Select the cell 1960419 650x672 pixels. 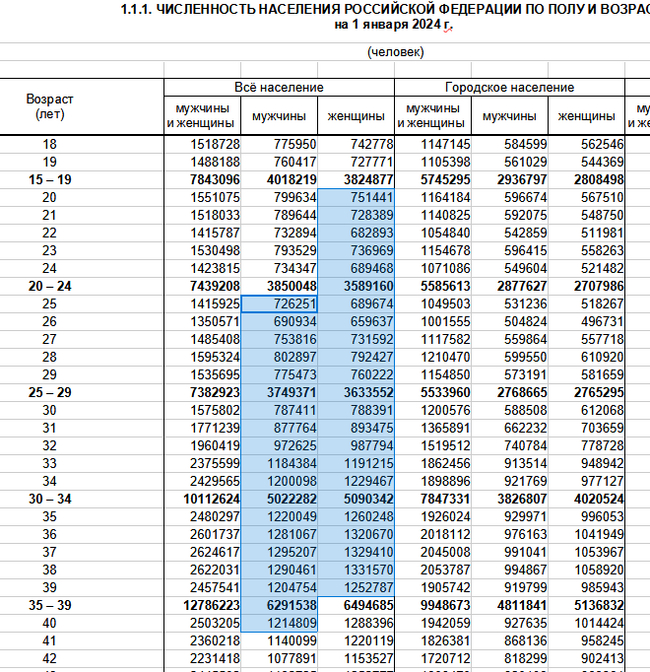click(x=202, y=446)
